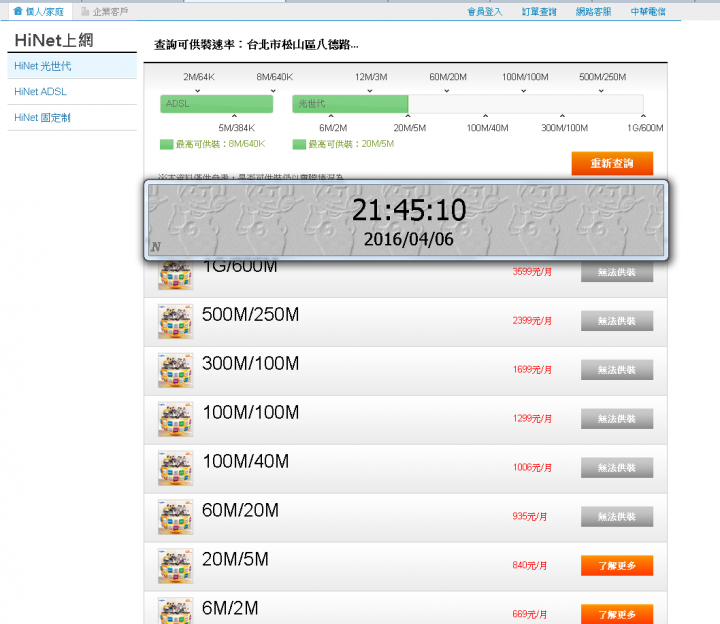Click 無法供裝 button for 60M/20M plan

click(x=617, y=517)
